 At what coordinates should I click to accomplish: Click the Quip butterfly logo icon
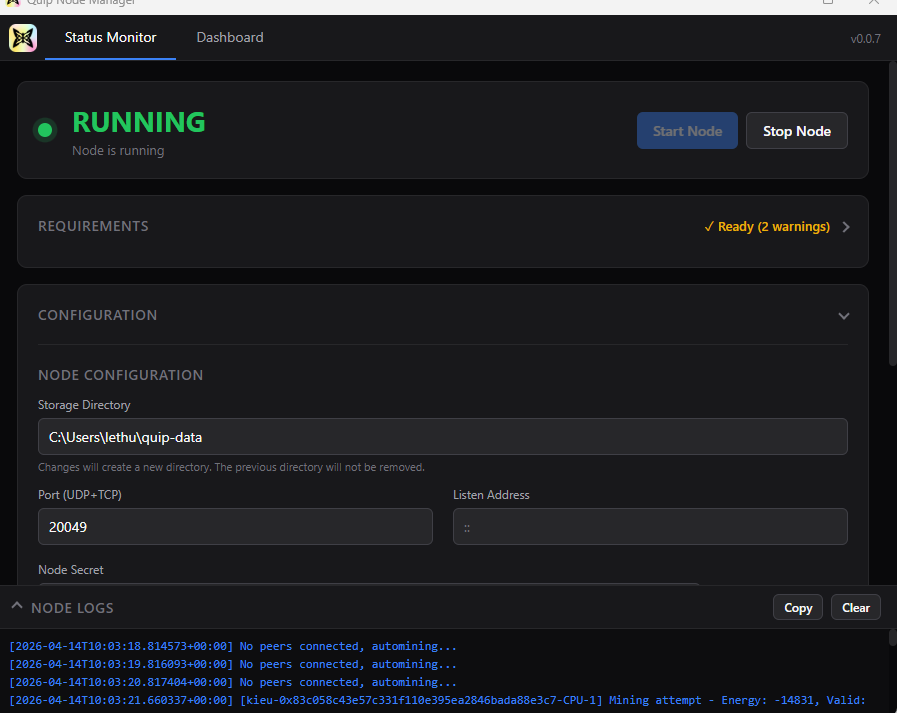(x=23, y=38)
